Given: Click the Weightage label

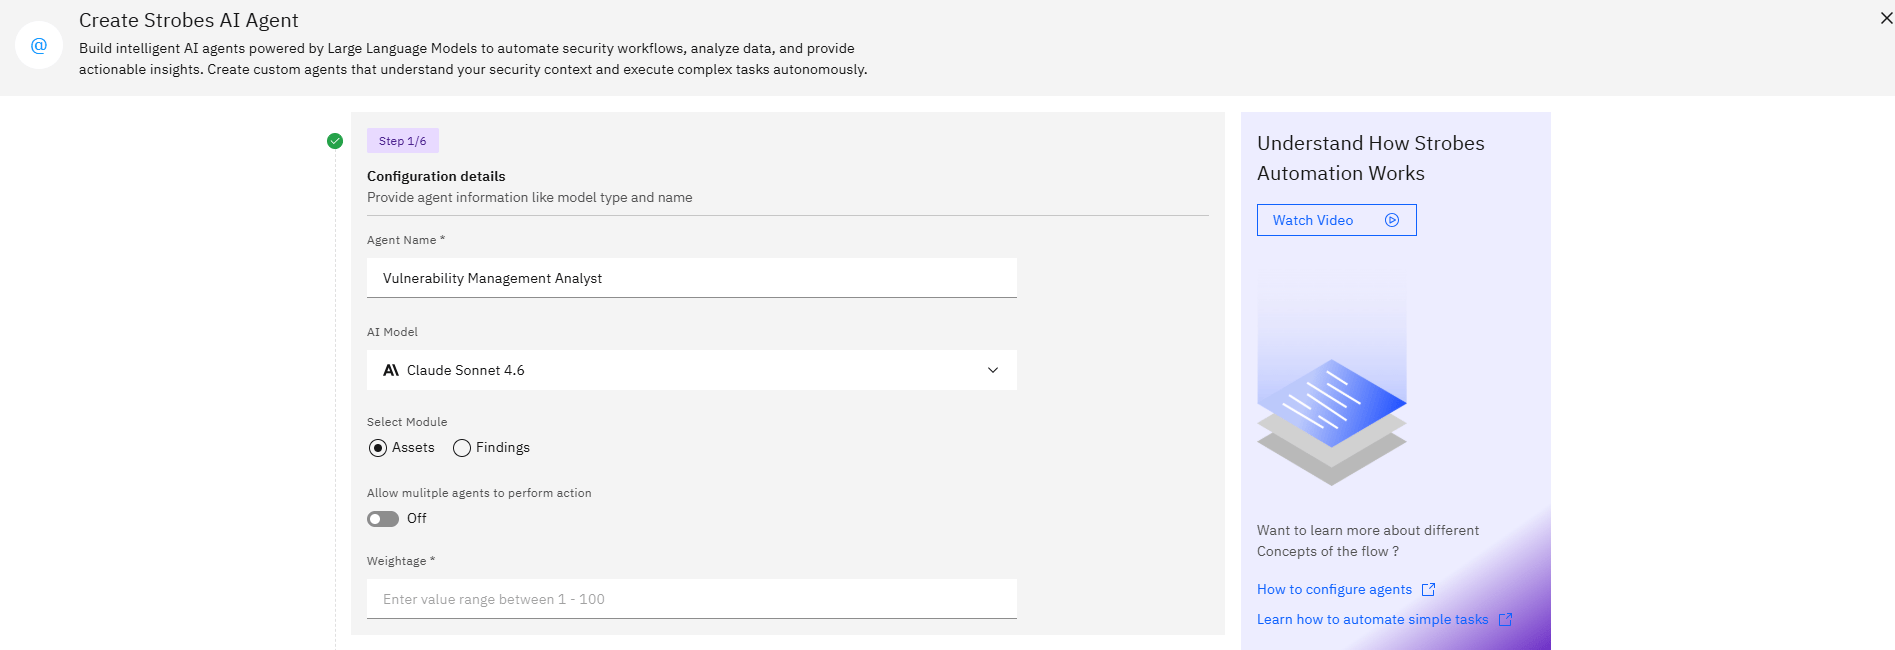Looking at the screenshot, I should click(x=400, y=561).
